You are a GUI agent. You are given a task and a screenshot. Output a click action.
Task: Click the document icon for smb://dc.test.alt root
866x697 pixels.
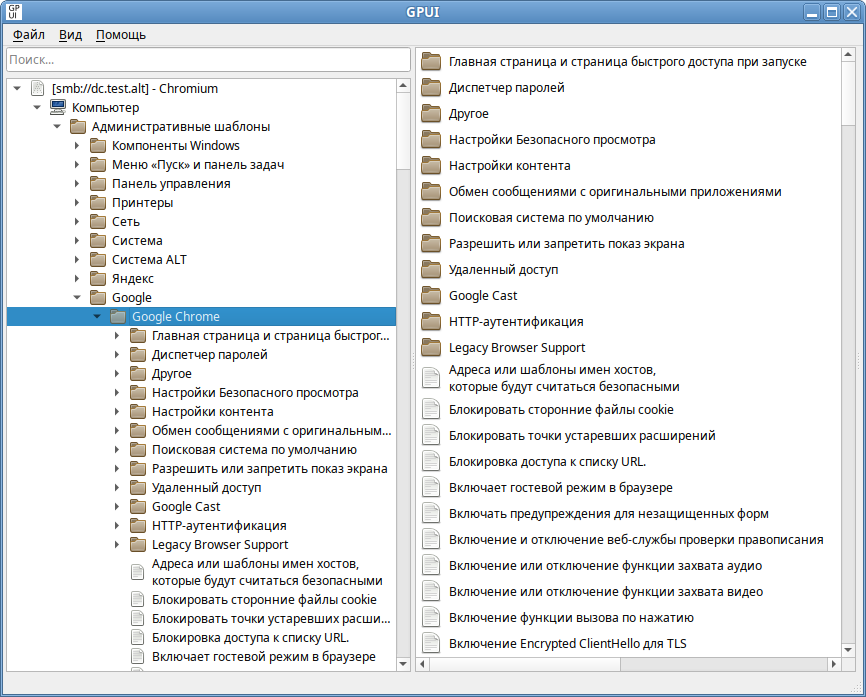click(38, 88)
